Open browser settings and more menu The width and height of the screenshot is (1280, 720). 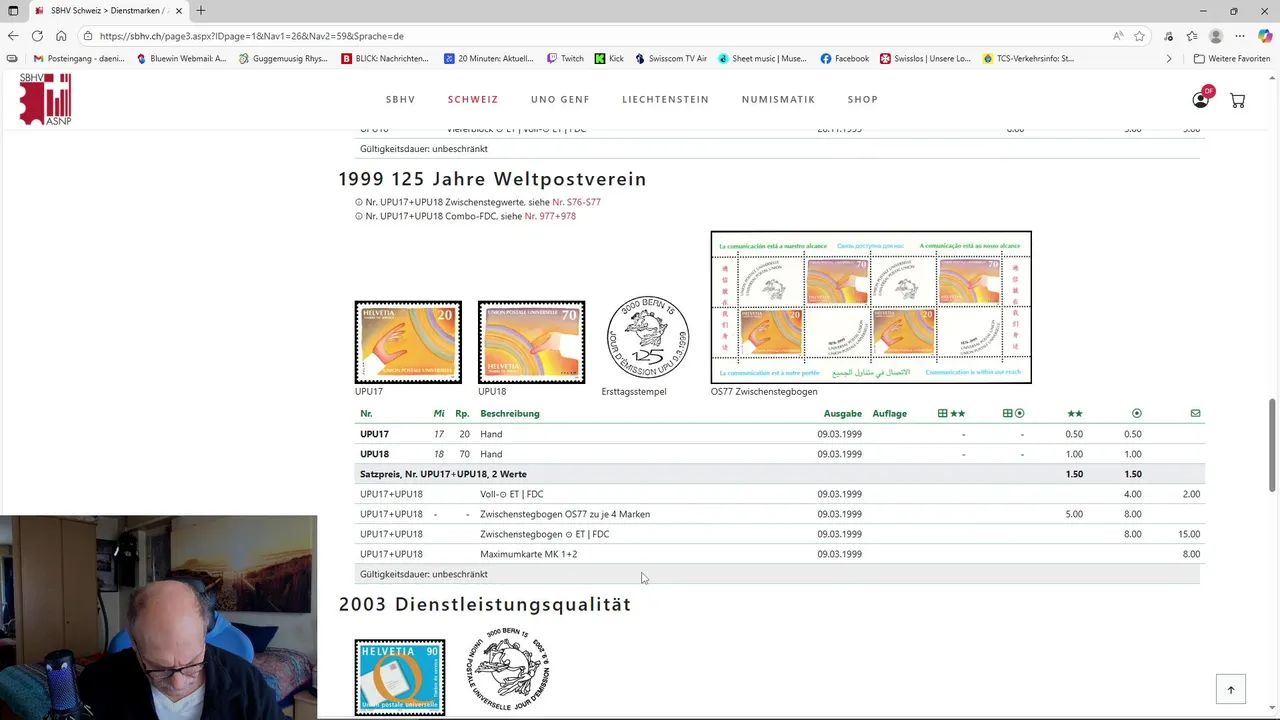1240,36
